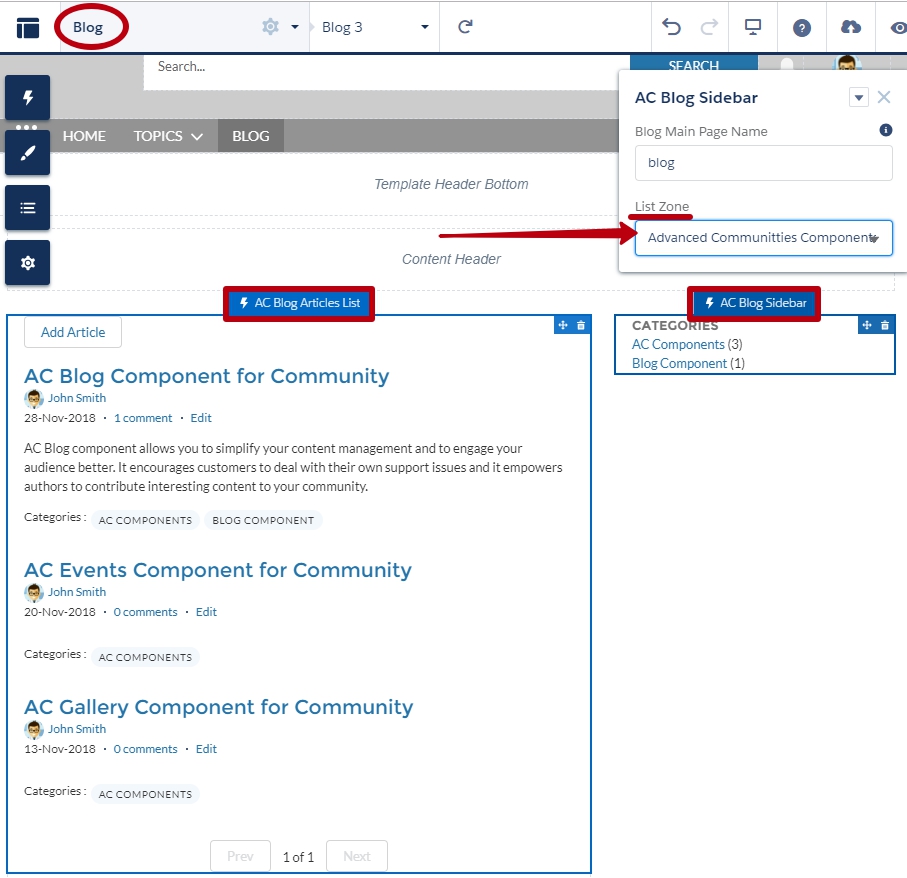This screenshot has height=878, width=907.
Task: Click John Smith avatar under AC Blog Component article
Action: [34, 399]
